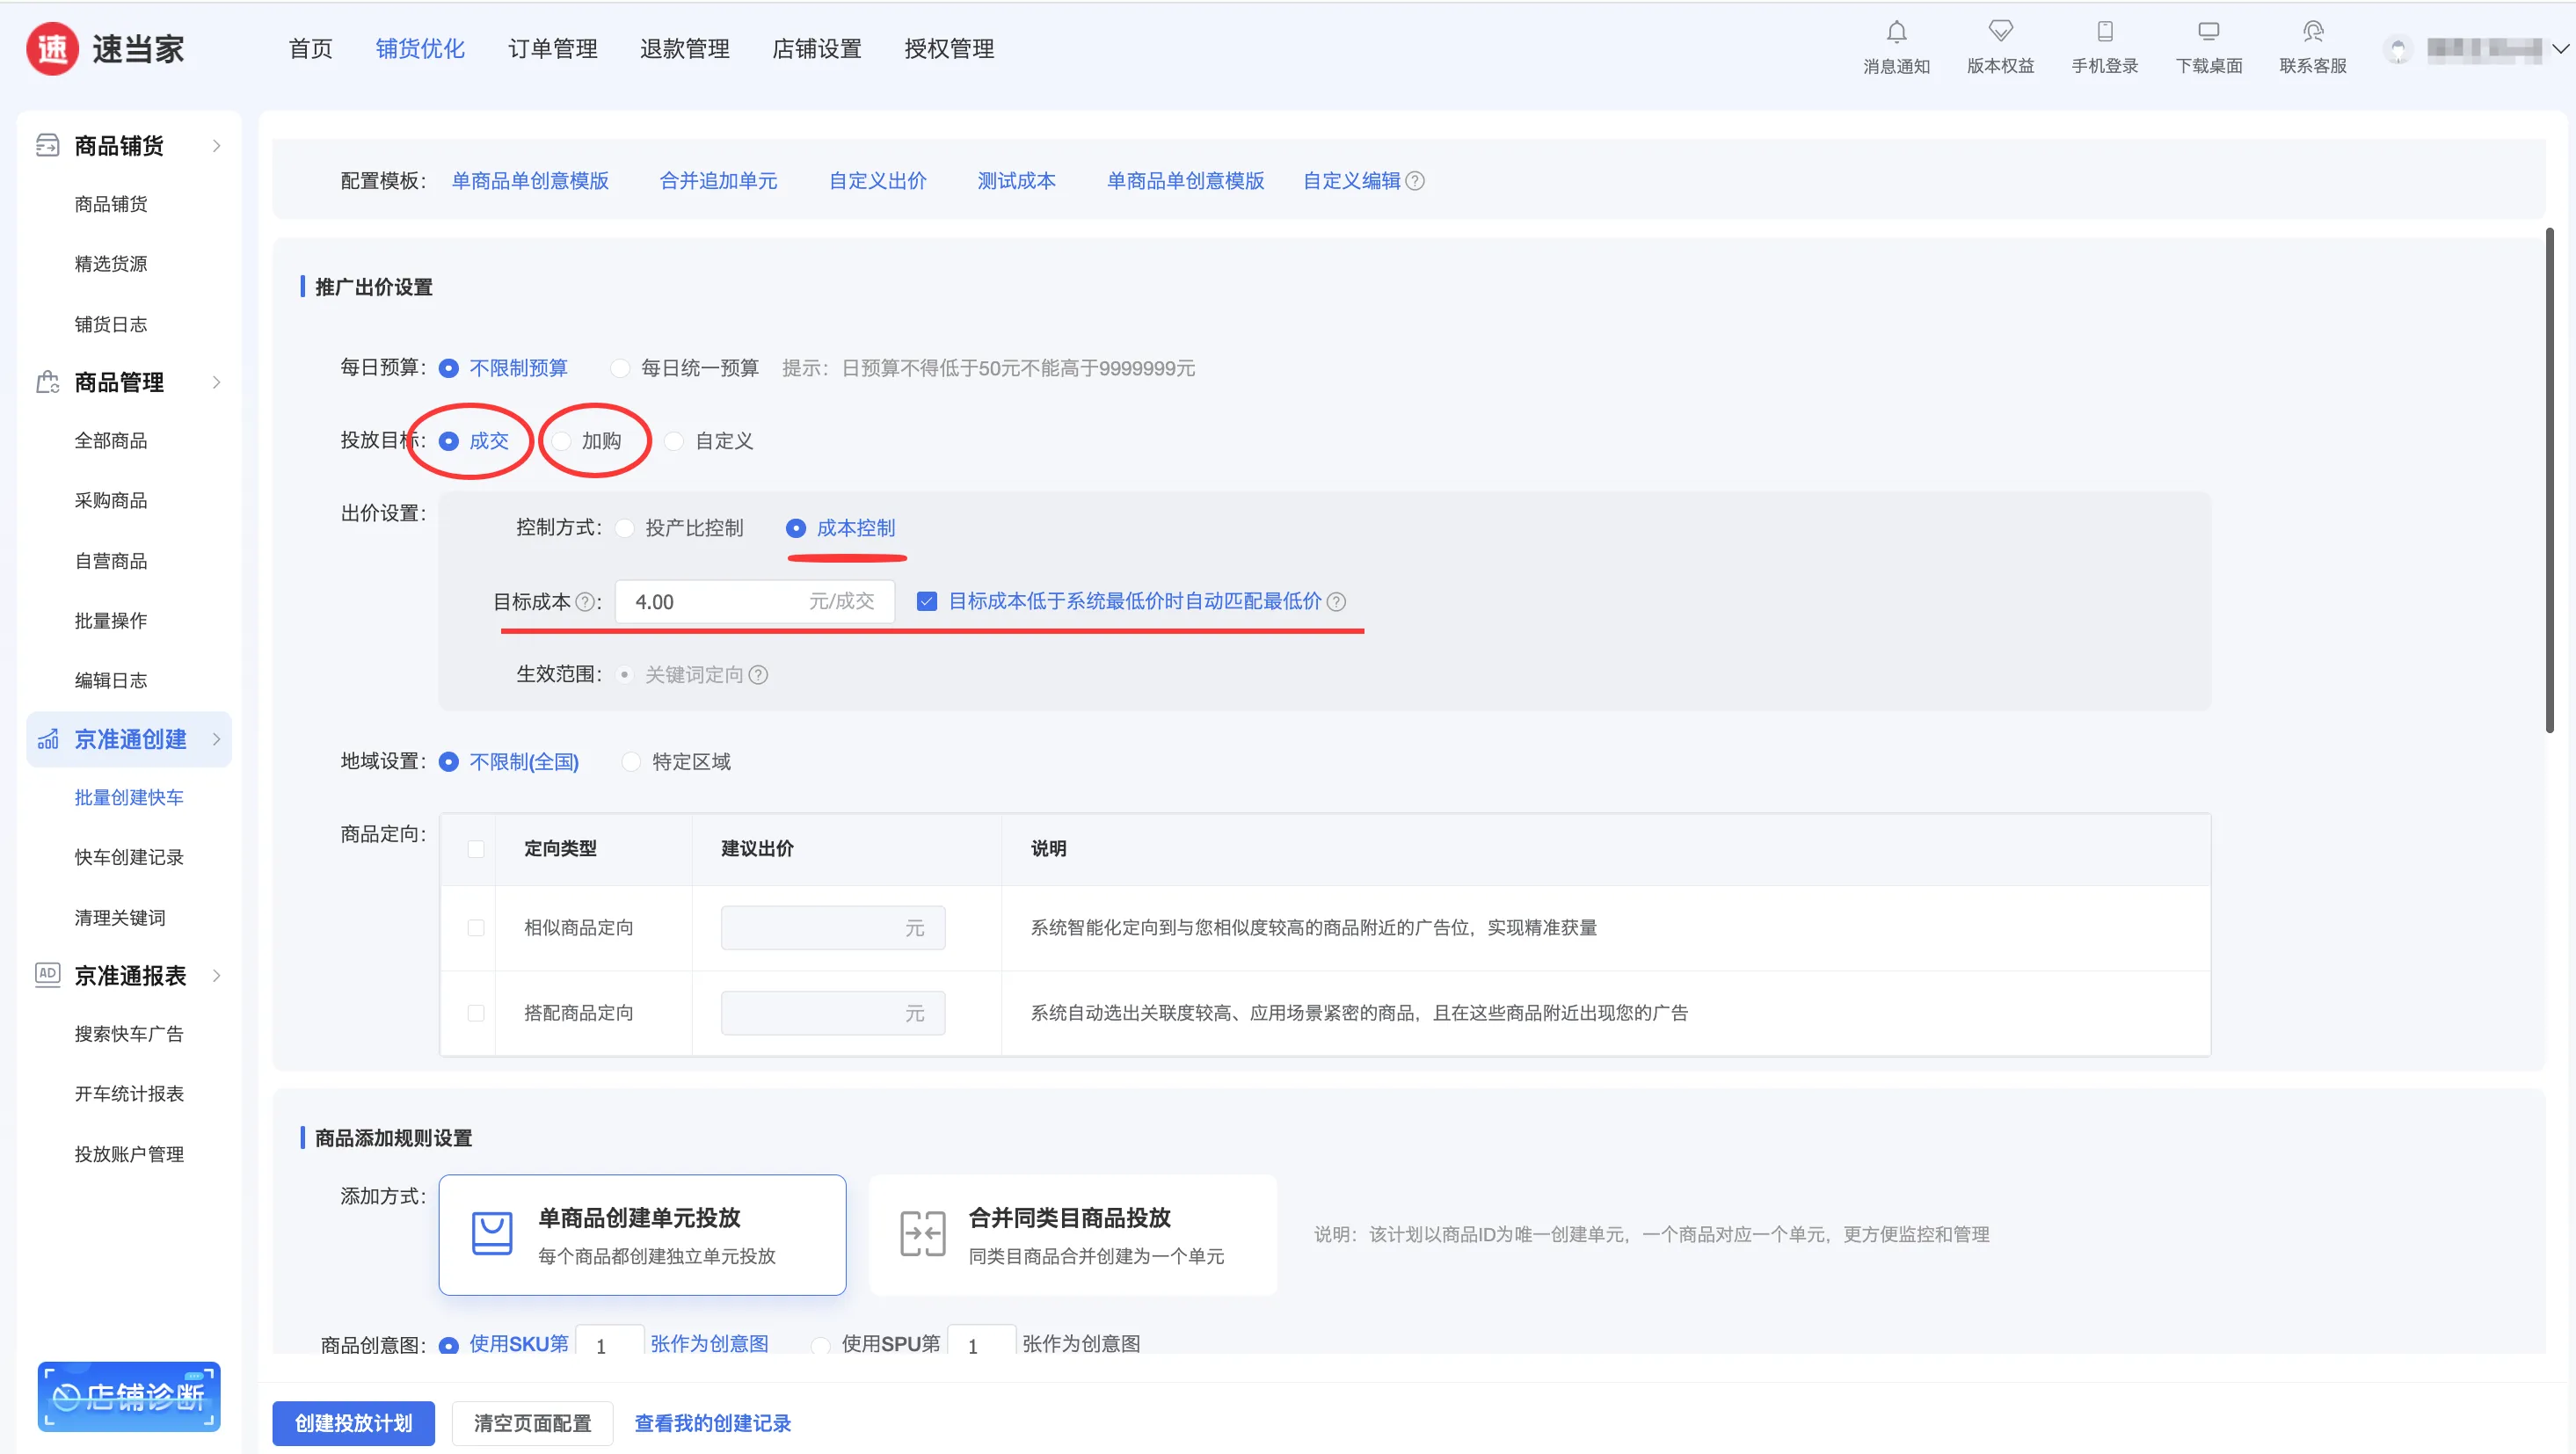Click help icon beside 目标成本 label
The height and width of the screenshot is (1454, 2576).
[585, 602]
